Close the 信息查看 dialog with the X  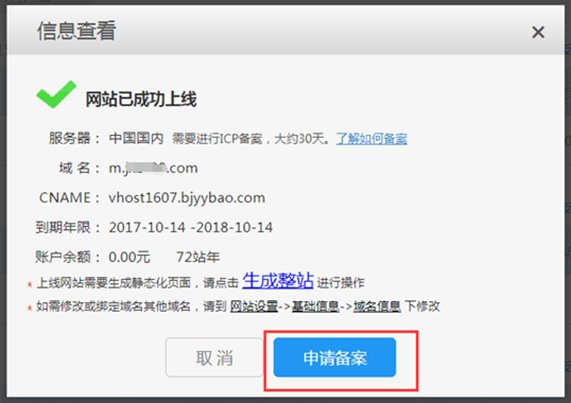538,32
